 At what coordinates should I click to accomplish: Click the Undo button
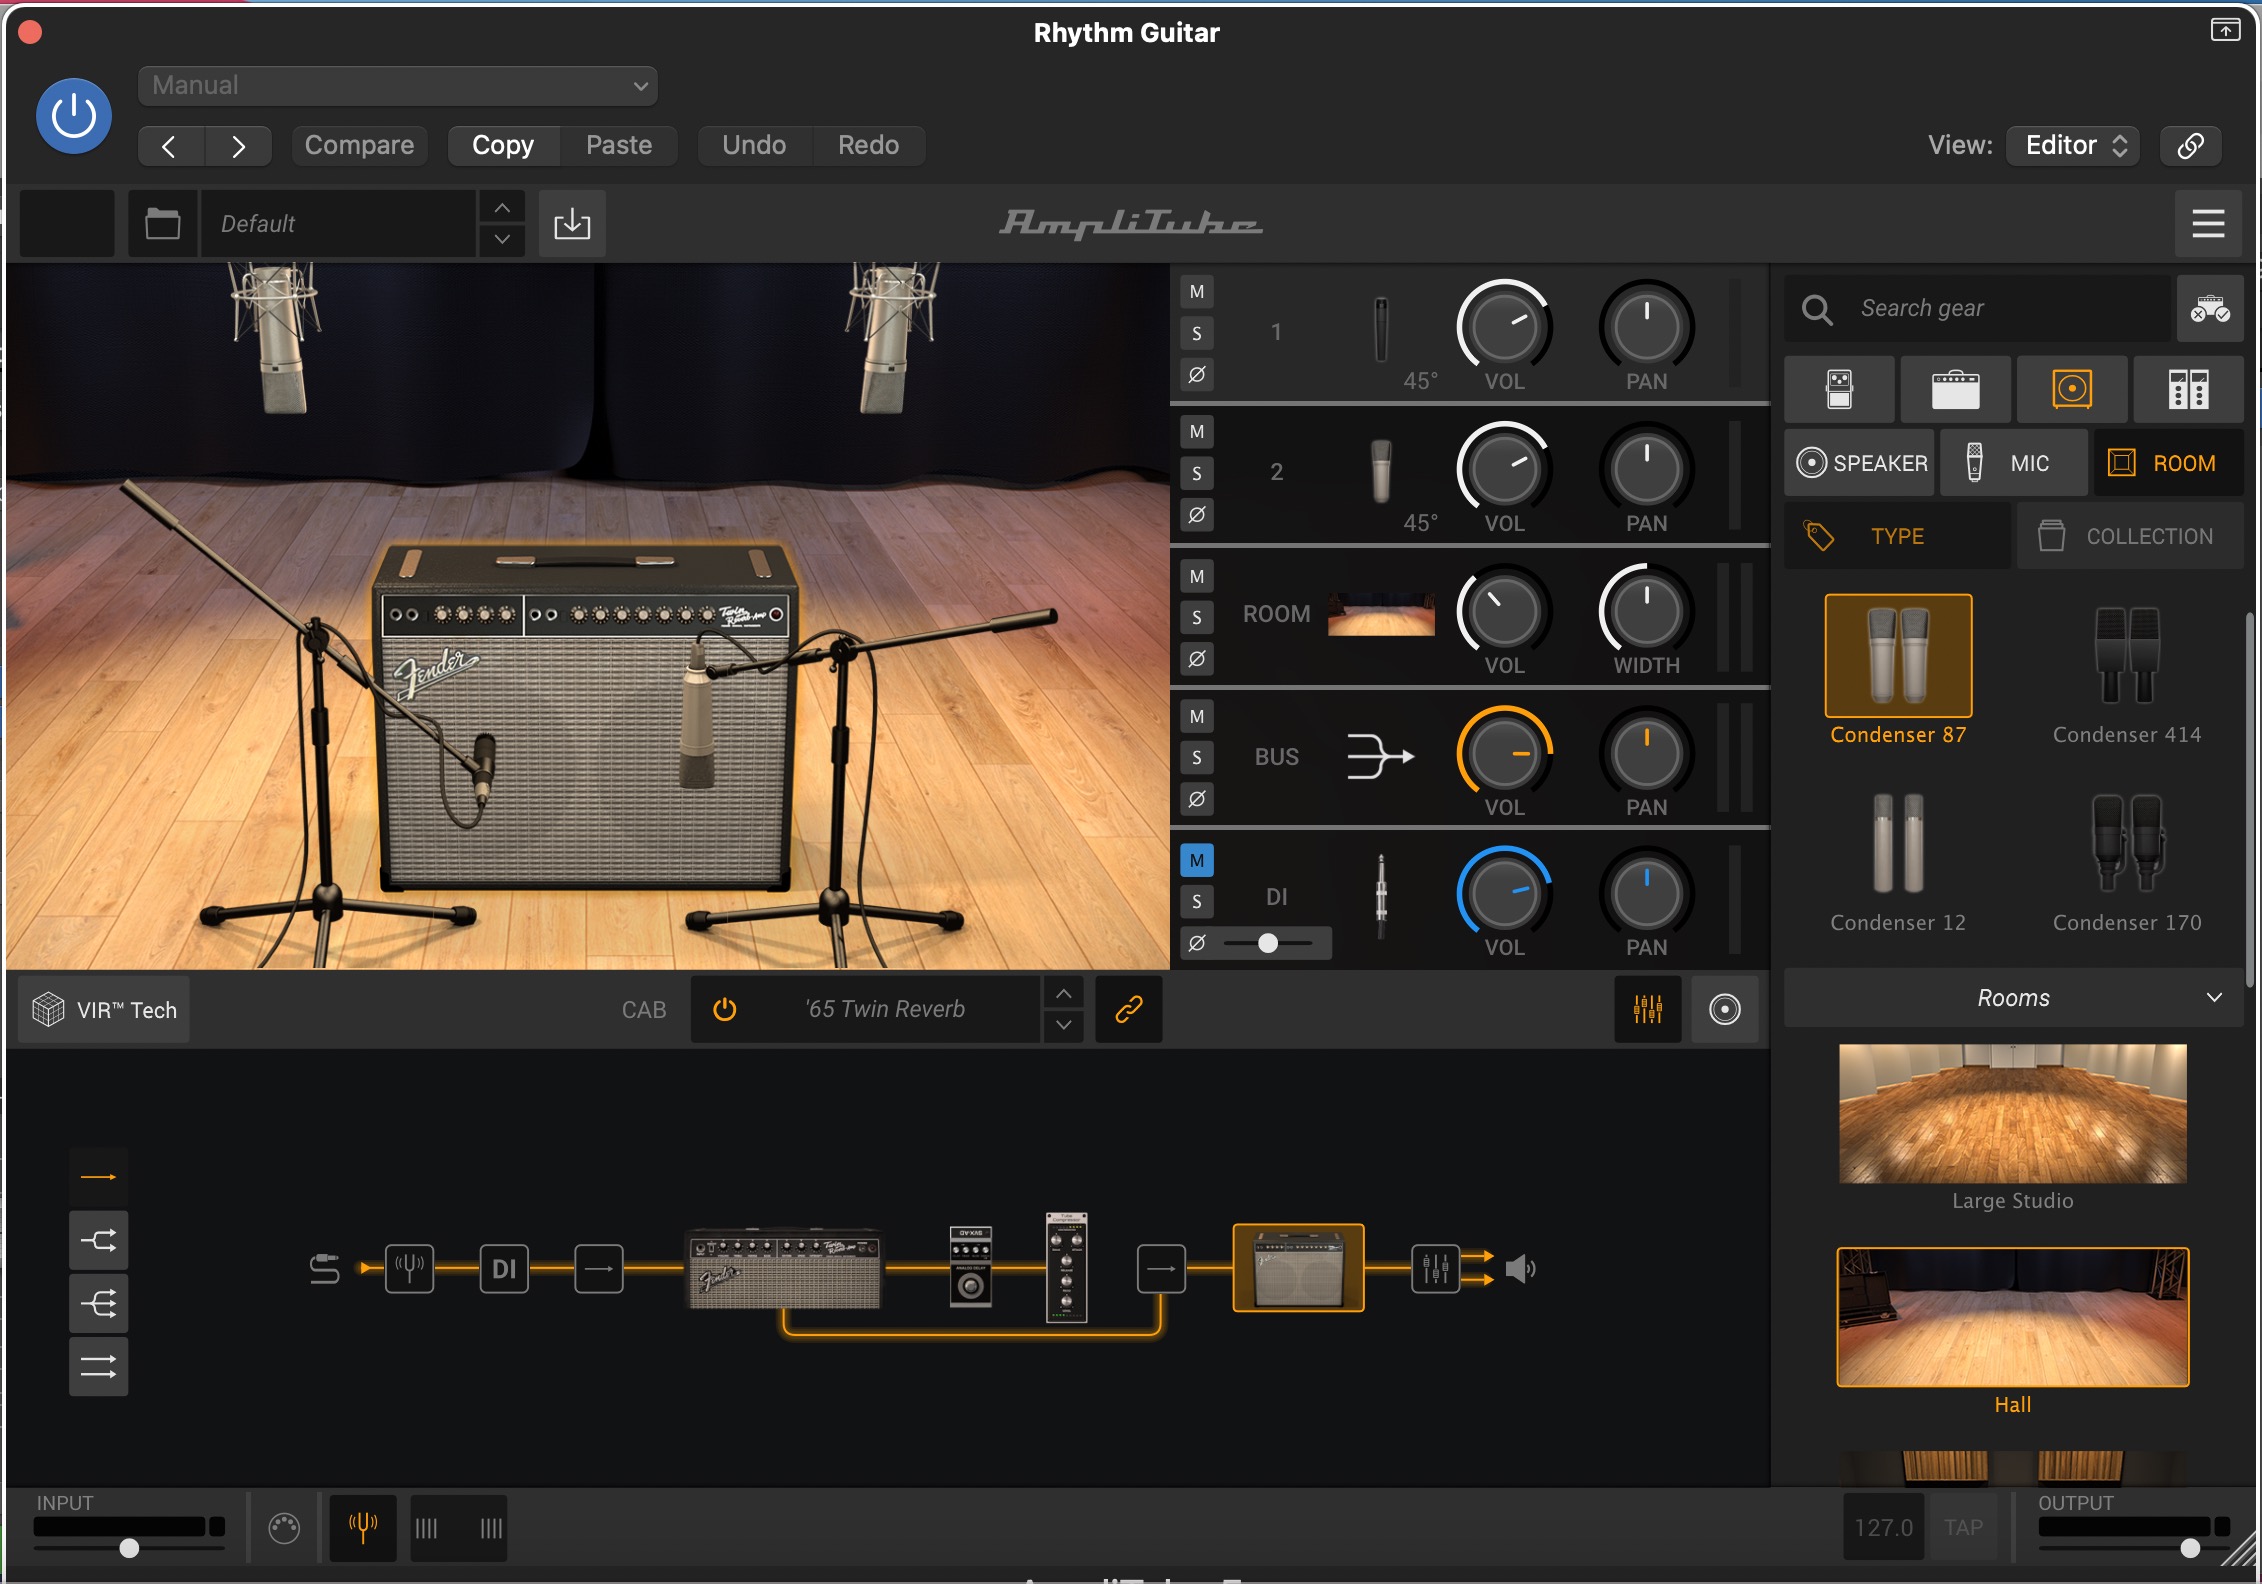point(754,146)
